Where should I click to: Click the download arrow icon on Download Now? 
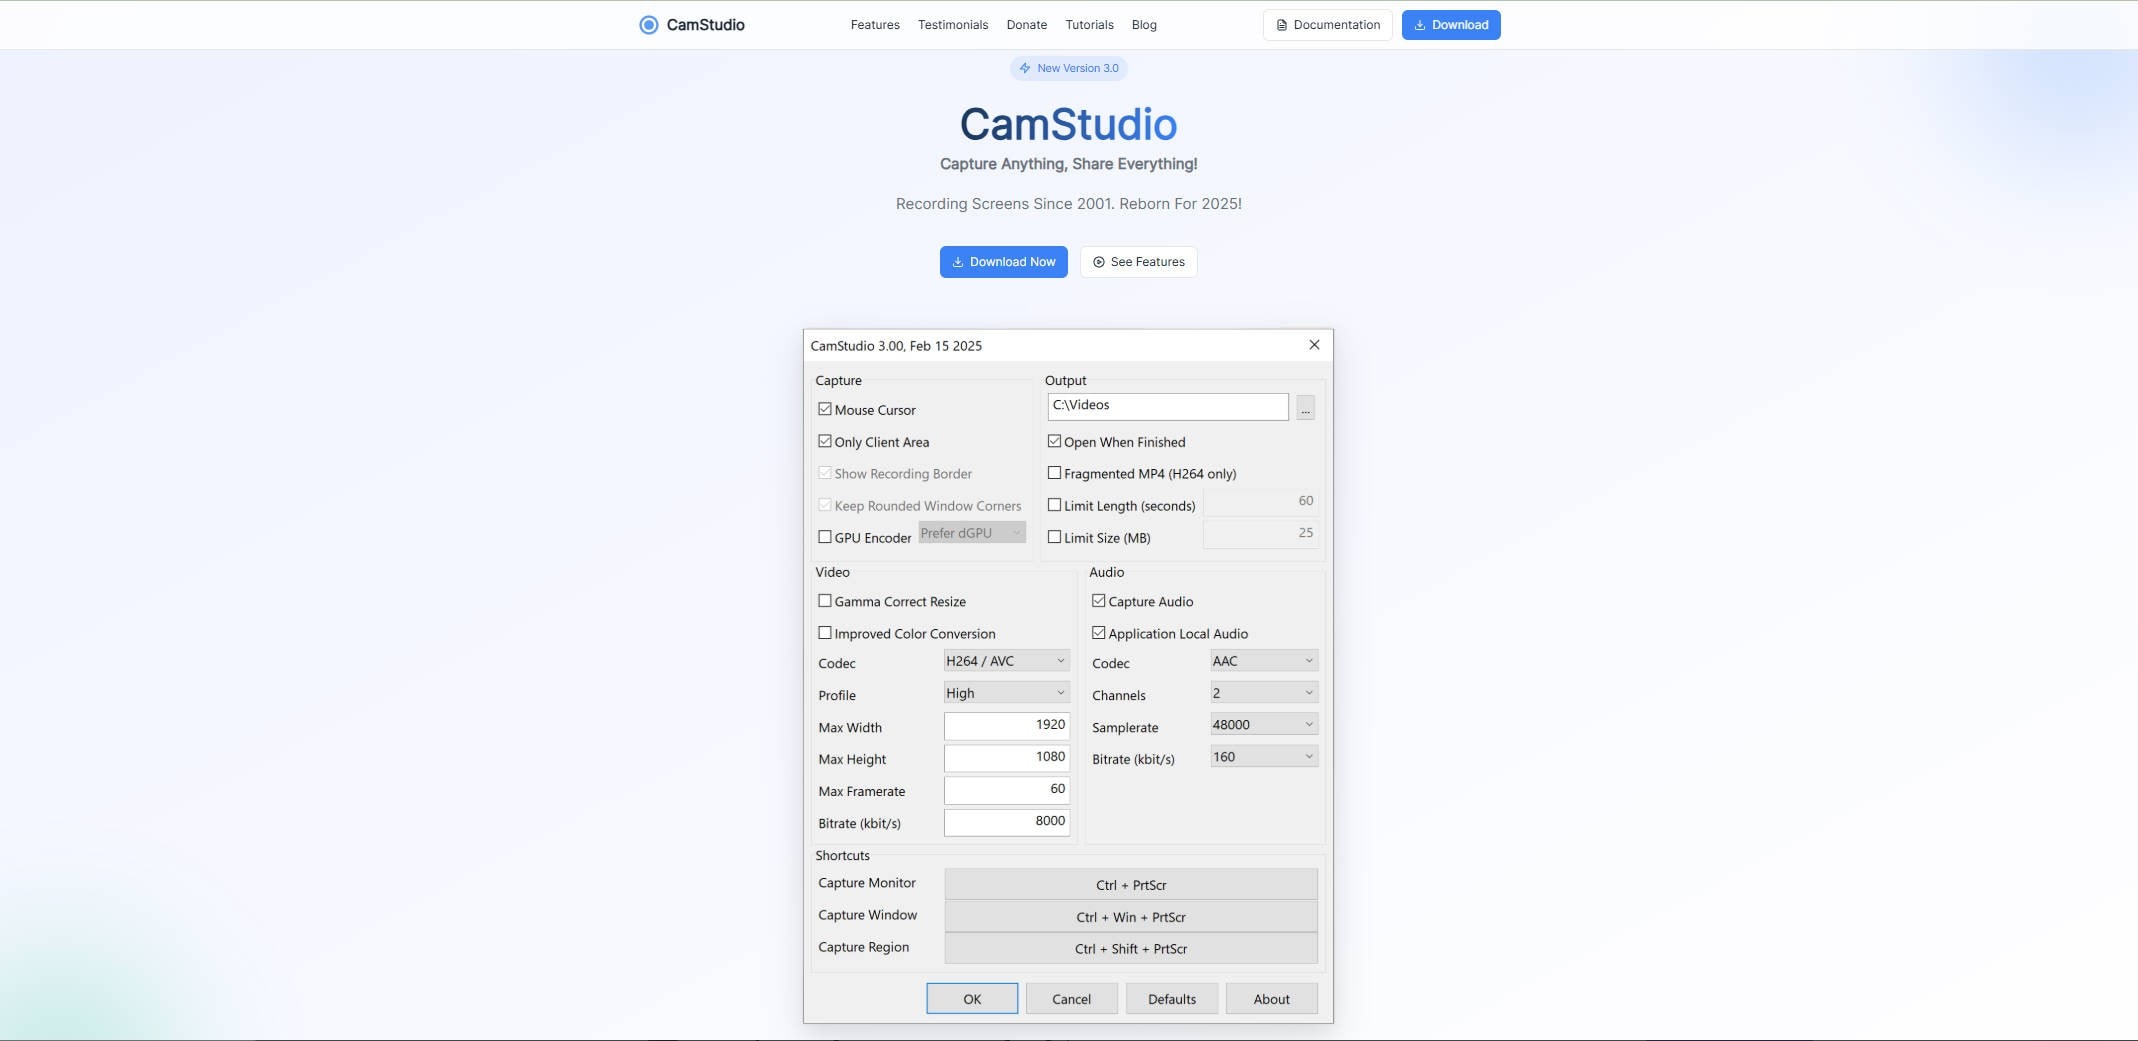(x=958, y=261)
